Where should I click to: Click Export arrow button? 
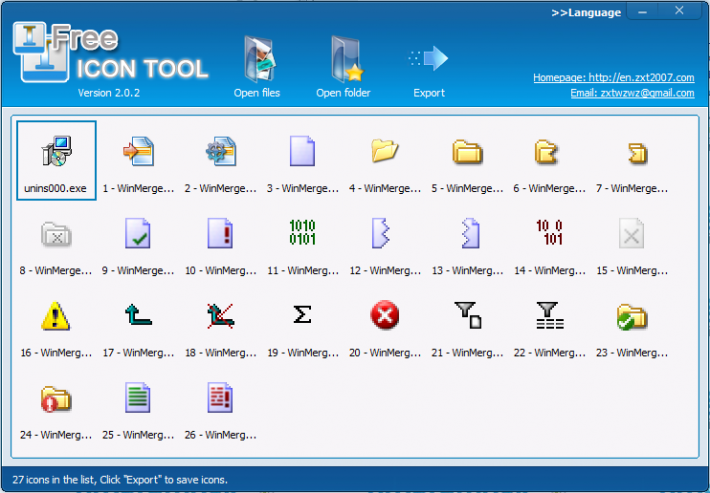pos(429,72)
